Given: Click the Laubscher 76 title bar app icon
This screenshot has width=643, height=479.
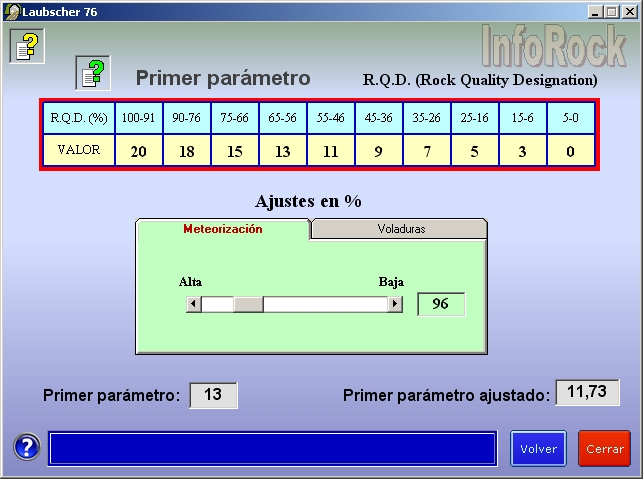Looking at the screenshot, I should [11, 11].
